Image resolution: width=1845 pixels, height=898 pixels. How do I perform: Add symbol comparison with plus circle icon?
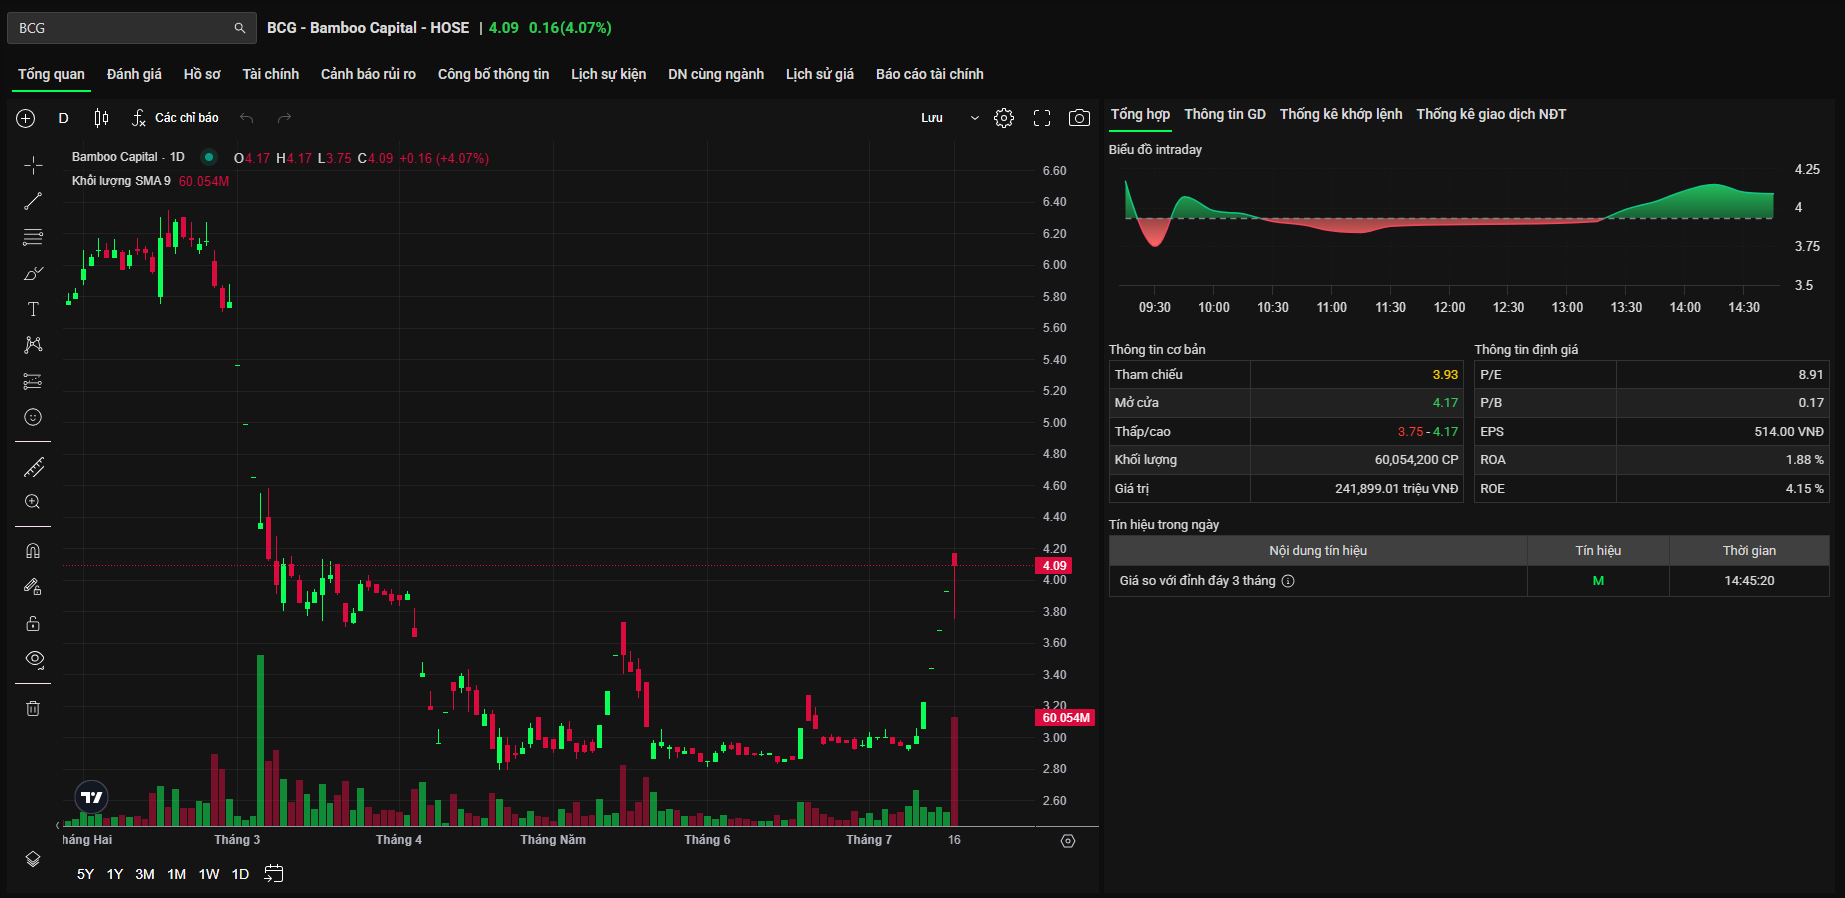26,118
